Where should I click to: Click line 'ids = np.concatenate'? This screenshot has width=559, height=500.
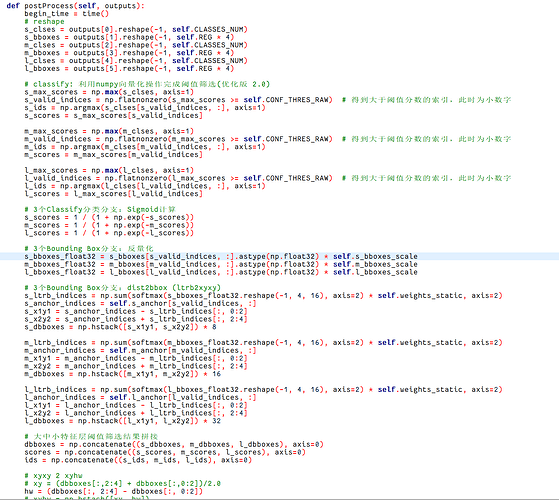pos(138,460)
